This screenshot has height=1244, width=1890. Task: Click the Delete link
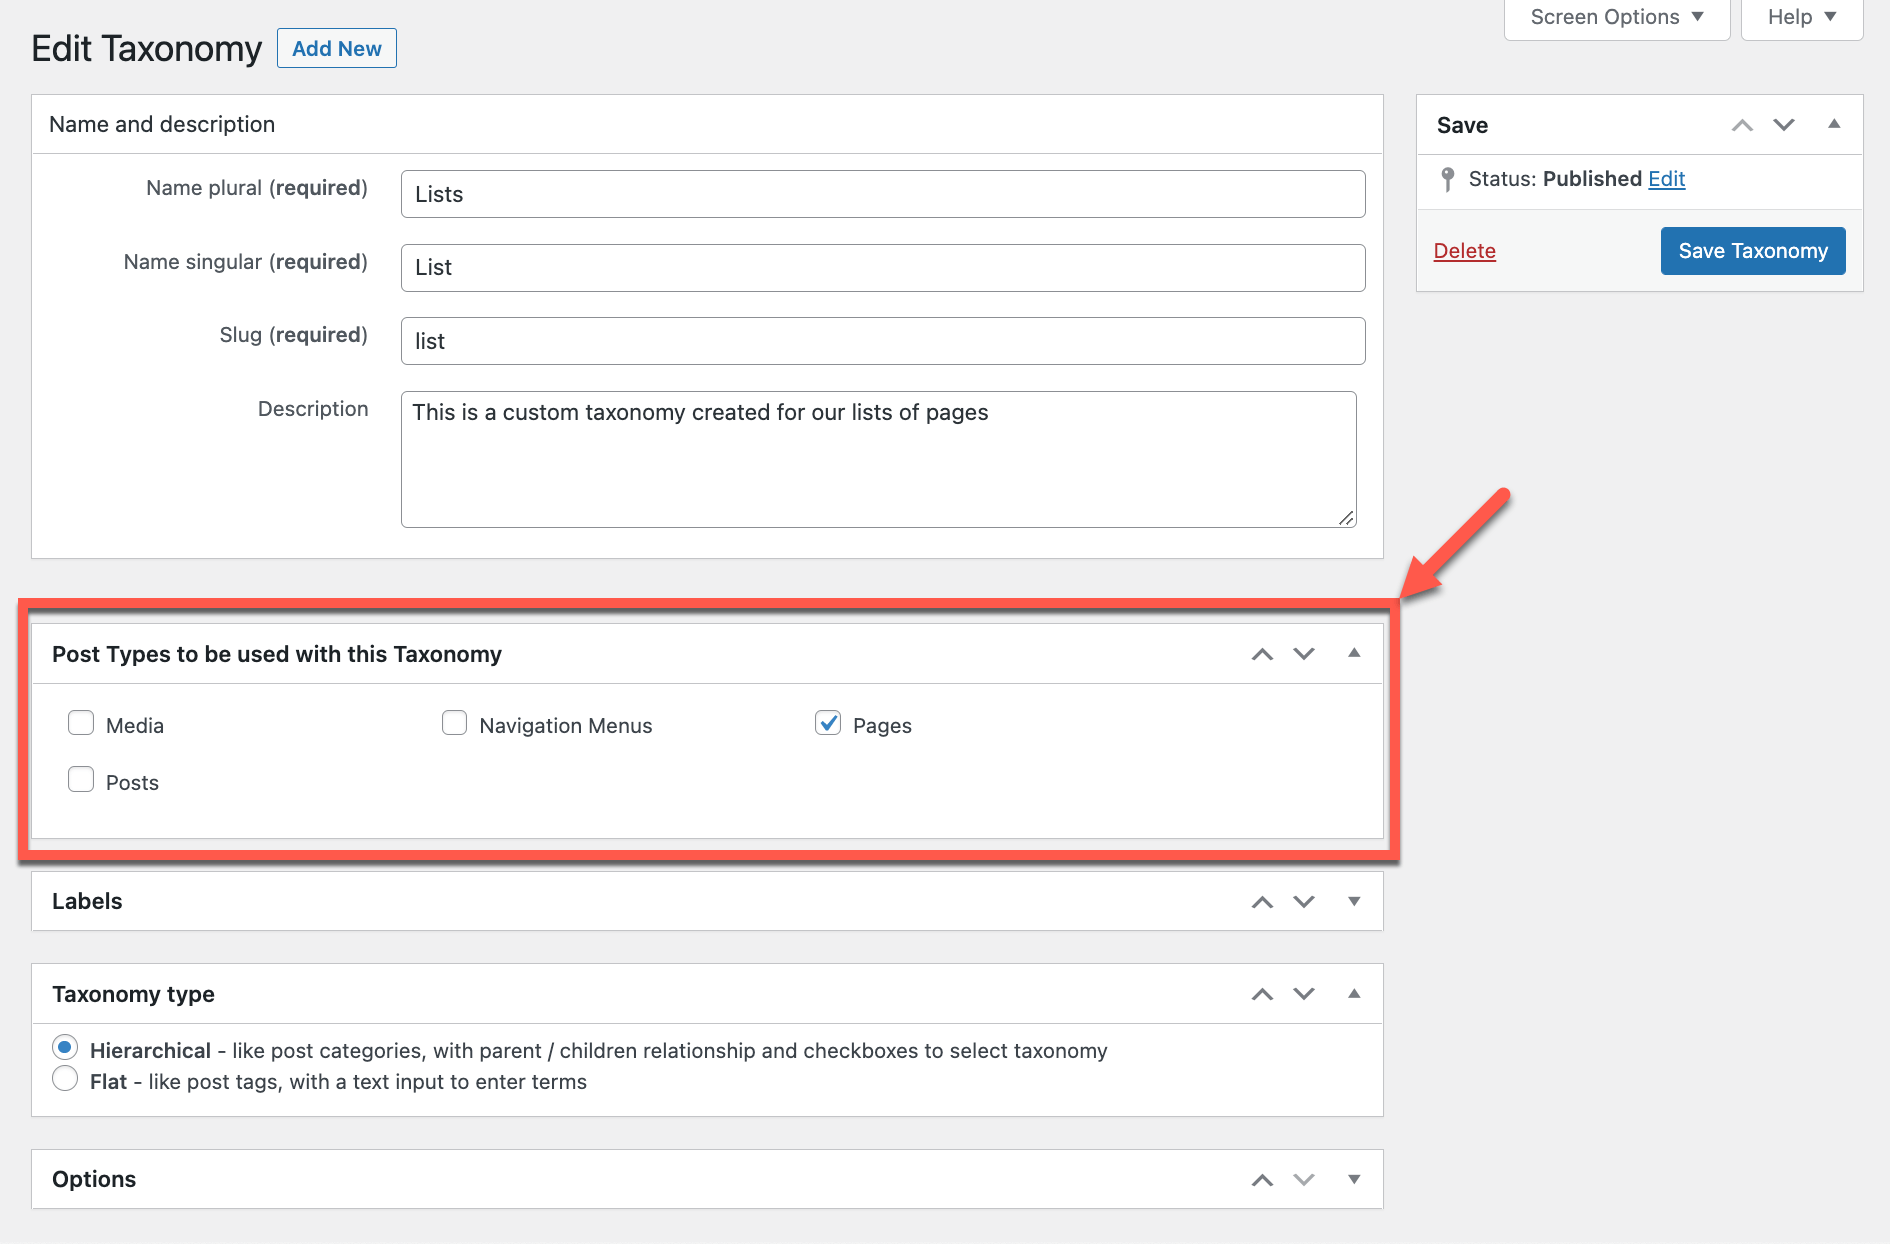pyautogui.click(x=1464, y=251)
